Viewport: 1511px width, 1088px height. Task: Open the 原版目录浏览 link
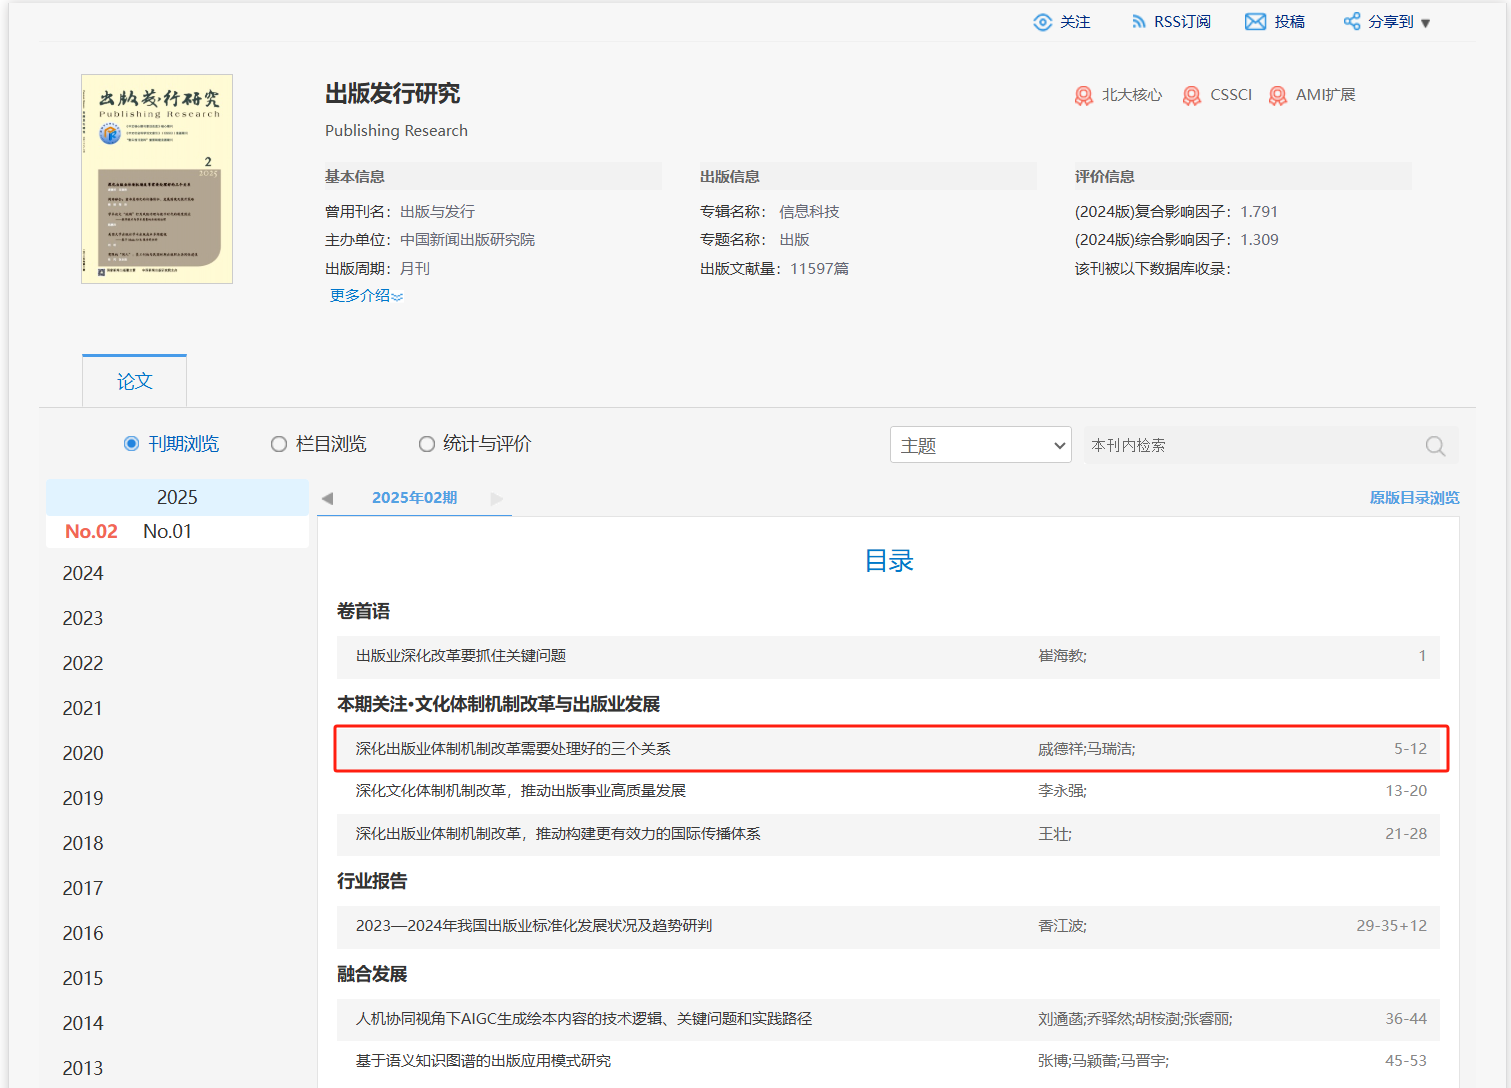[x=1414, y=498]
